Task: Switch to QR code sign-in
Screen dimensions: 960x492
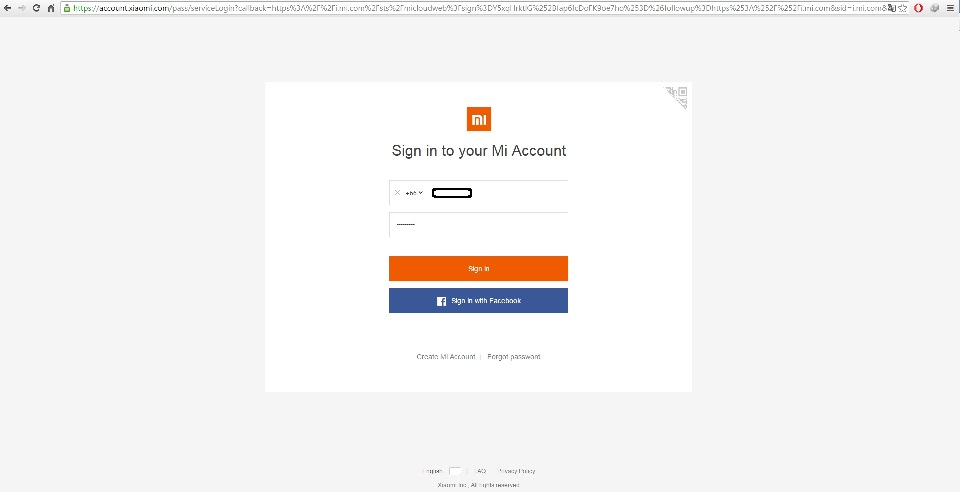Action: (x=677, y=97)
